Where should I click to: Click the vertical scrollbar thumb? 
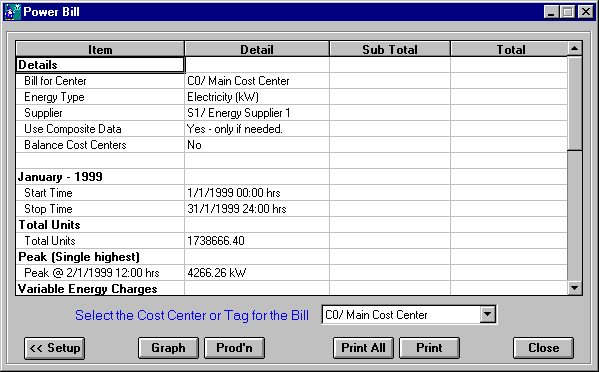(575, 103)
